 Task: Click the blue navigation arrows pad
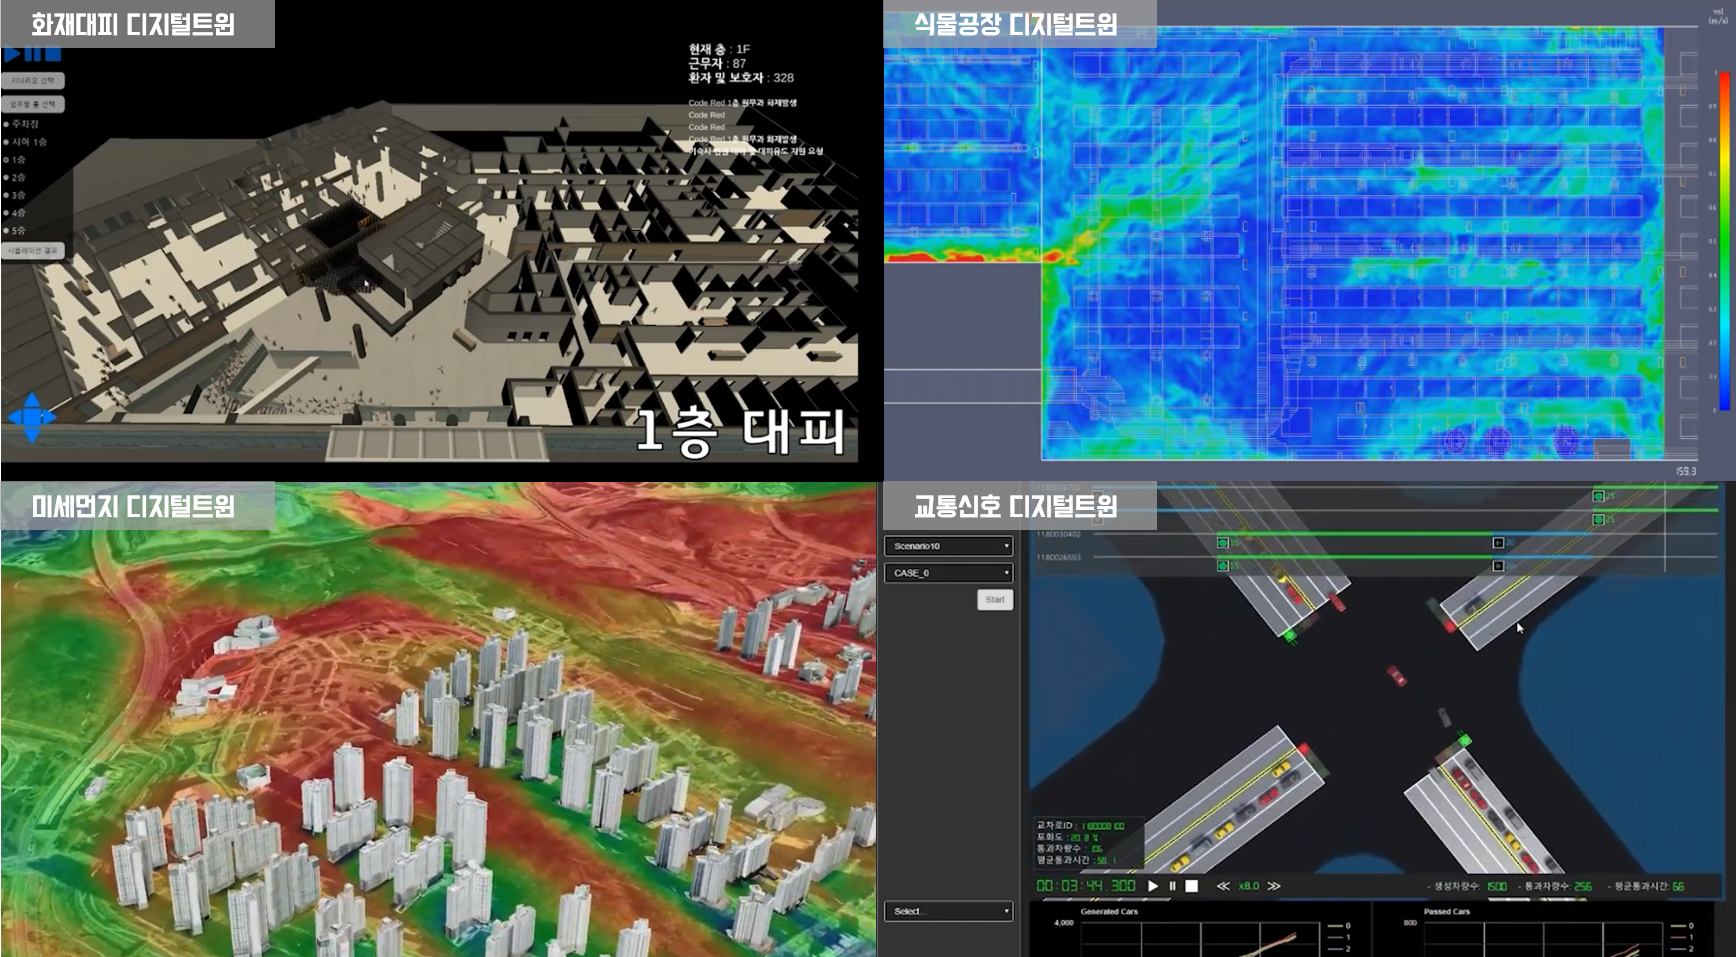pyautogui.click(x=32, y=417)
